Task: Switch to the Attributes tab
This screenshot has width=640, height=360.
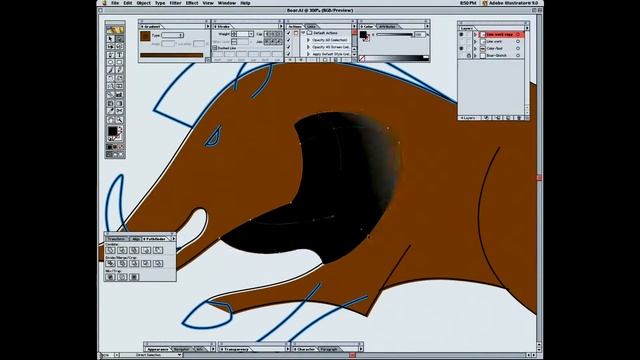Action: [387, 27]
